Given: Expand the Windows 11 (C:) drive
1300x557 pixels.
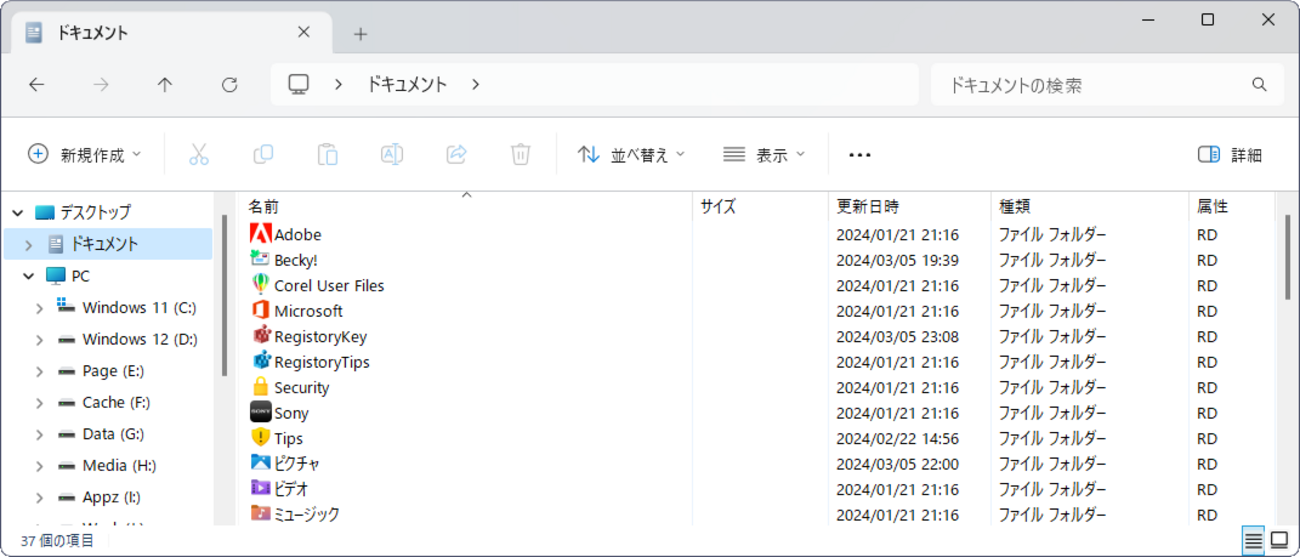Looking at the screenshot, I should point(39,308).
